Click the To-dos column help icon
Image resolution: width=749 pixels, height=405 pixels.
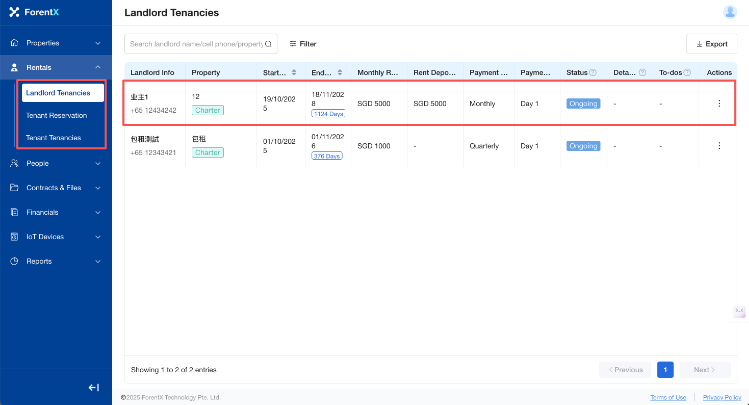(688, 73)
